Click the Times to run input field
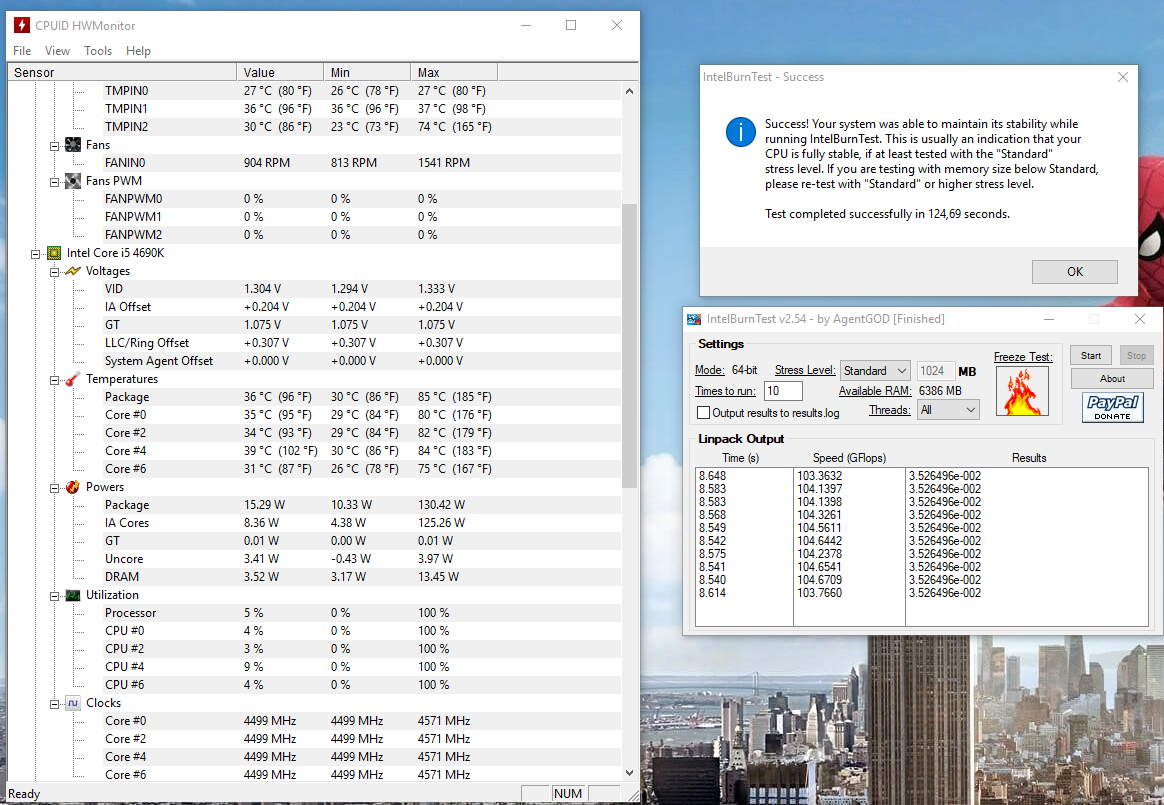This screenshot has width=1164, height=805. coord(783,391)
